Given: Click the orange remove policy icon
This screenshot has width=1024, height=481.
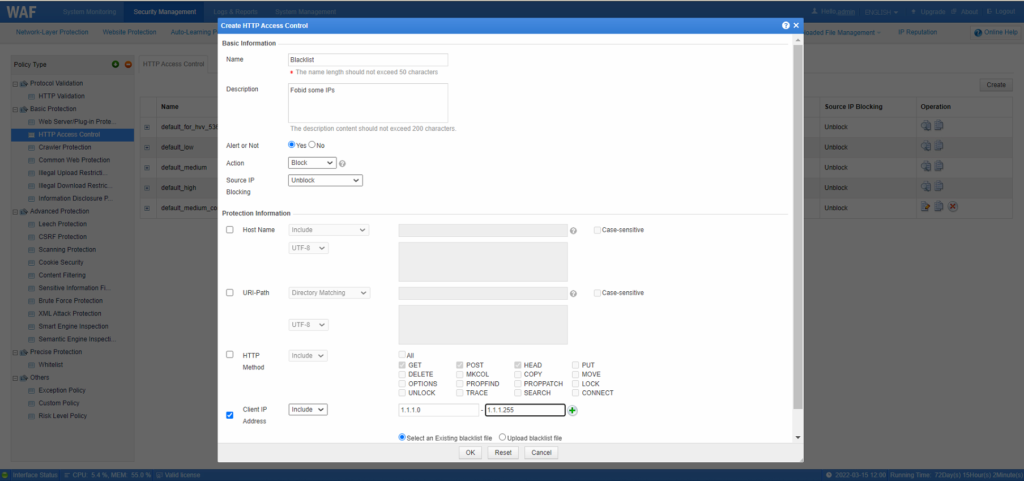Looking at the screenshot, I should click(128, 65).
